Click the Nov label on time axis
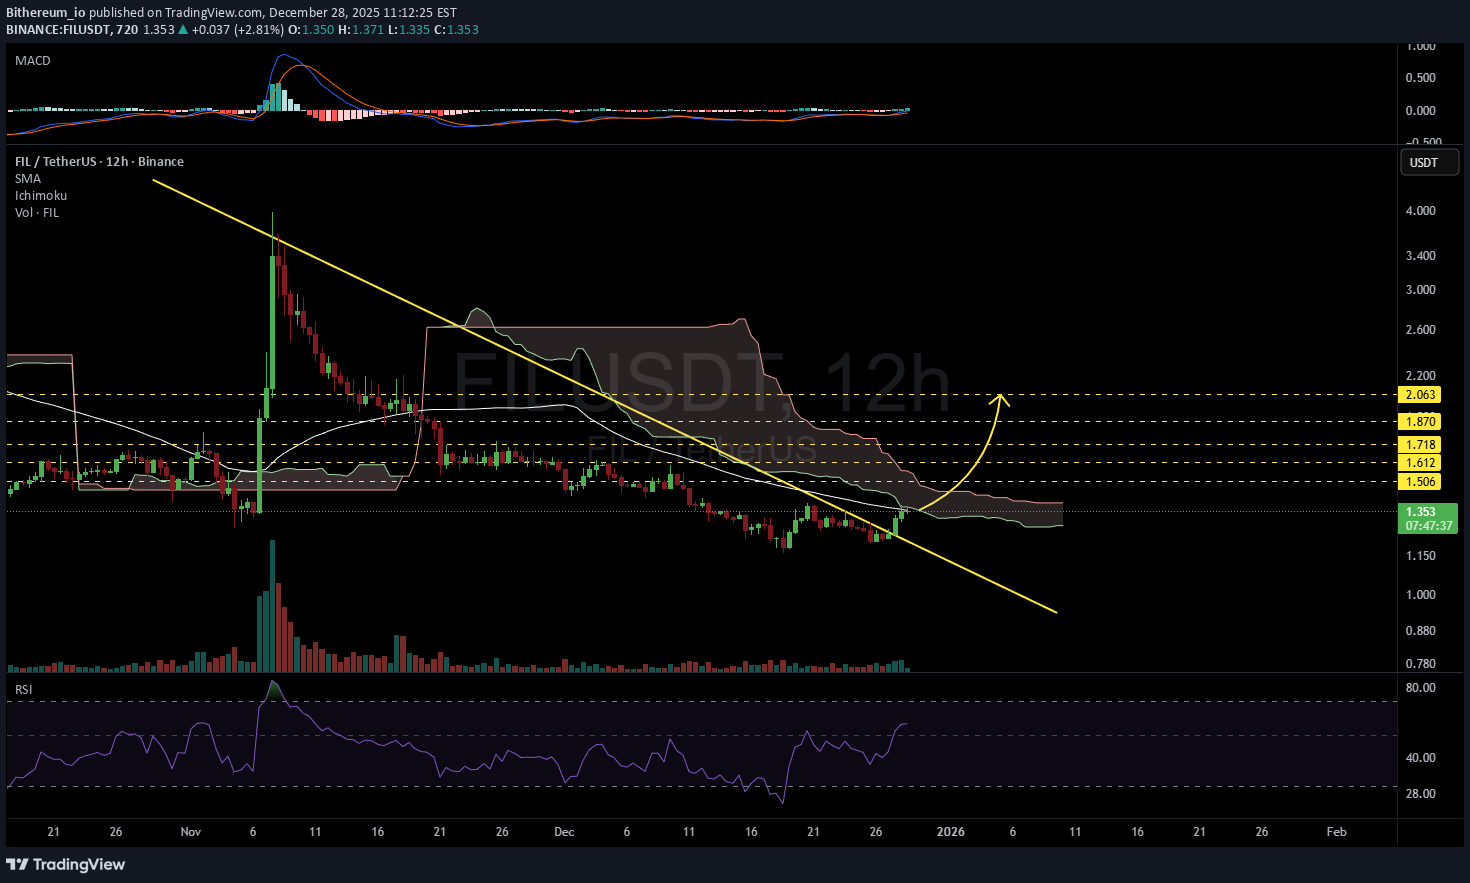Image resolution: width=1470 pixels, height=883 pixels. (191, 832)
